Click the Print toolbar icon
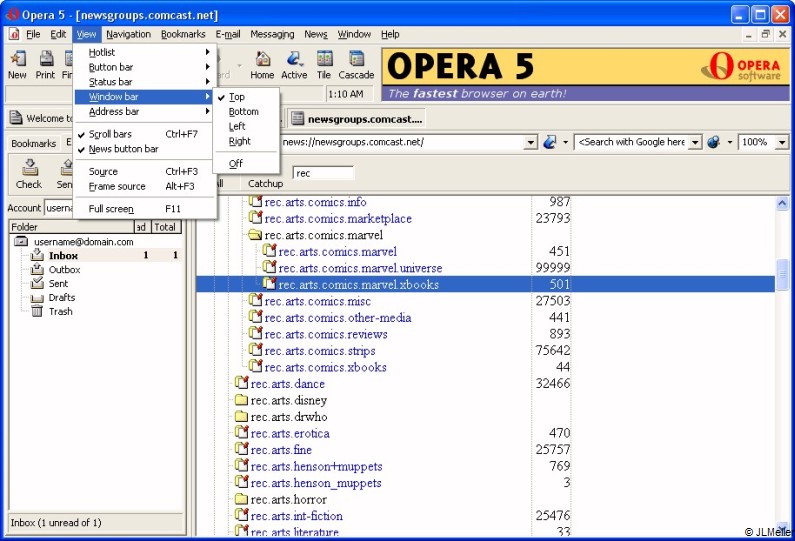The image size is (795, 541). [x=46, y=59]
